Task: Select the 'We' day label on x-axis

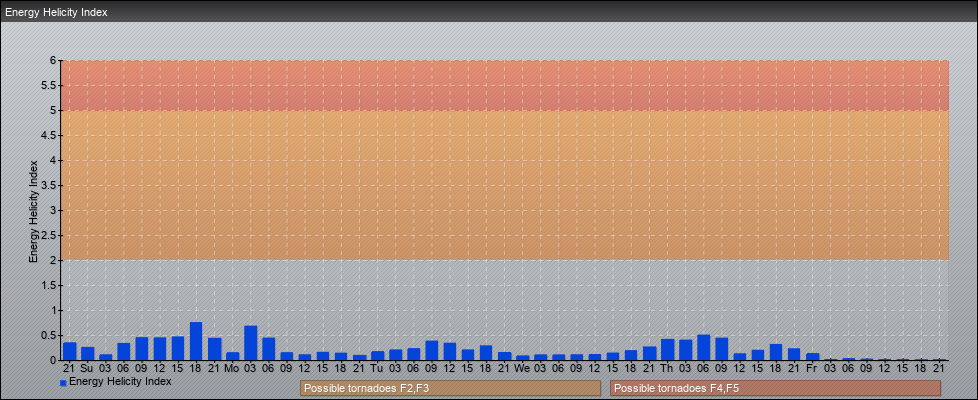Action: tap(522, 368)
